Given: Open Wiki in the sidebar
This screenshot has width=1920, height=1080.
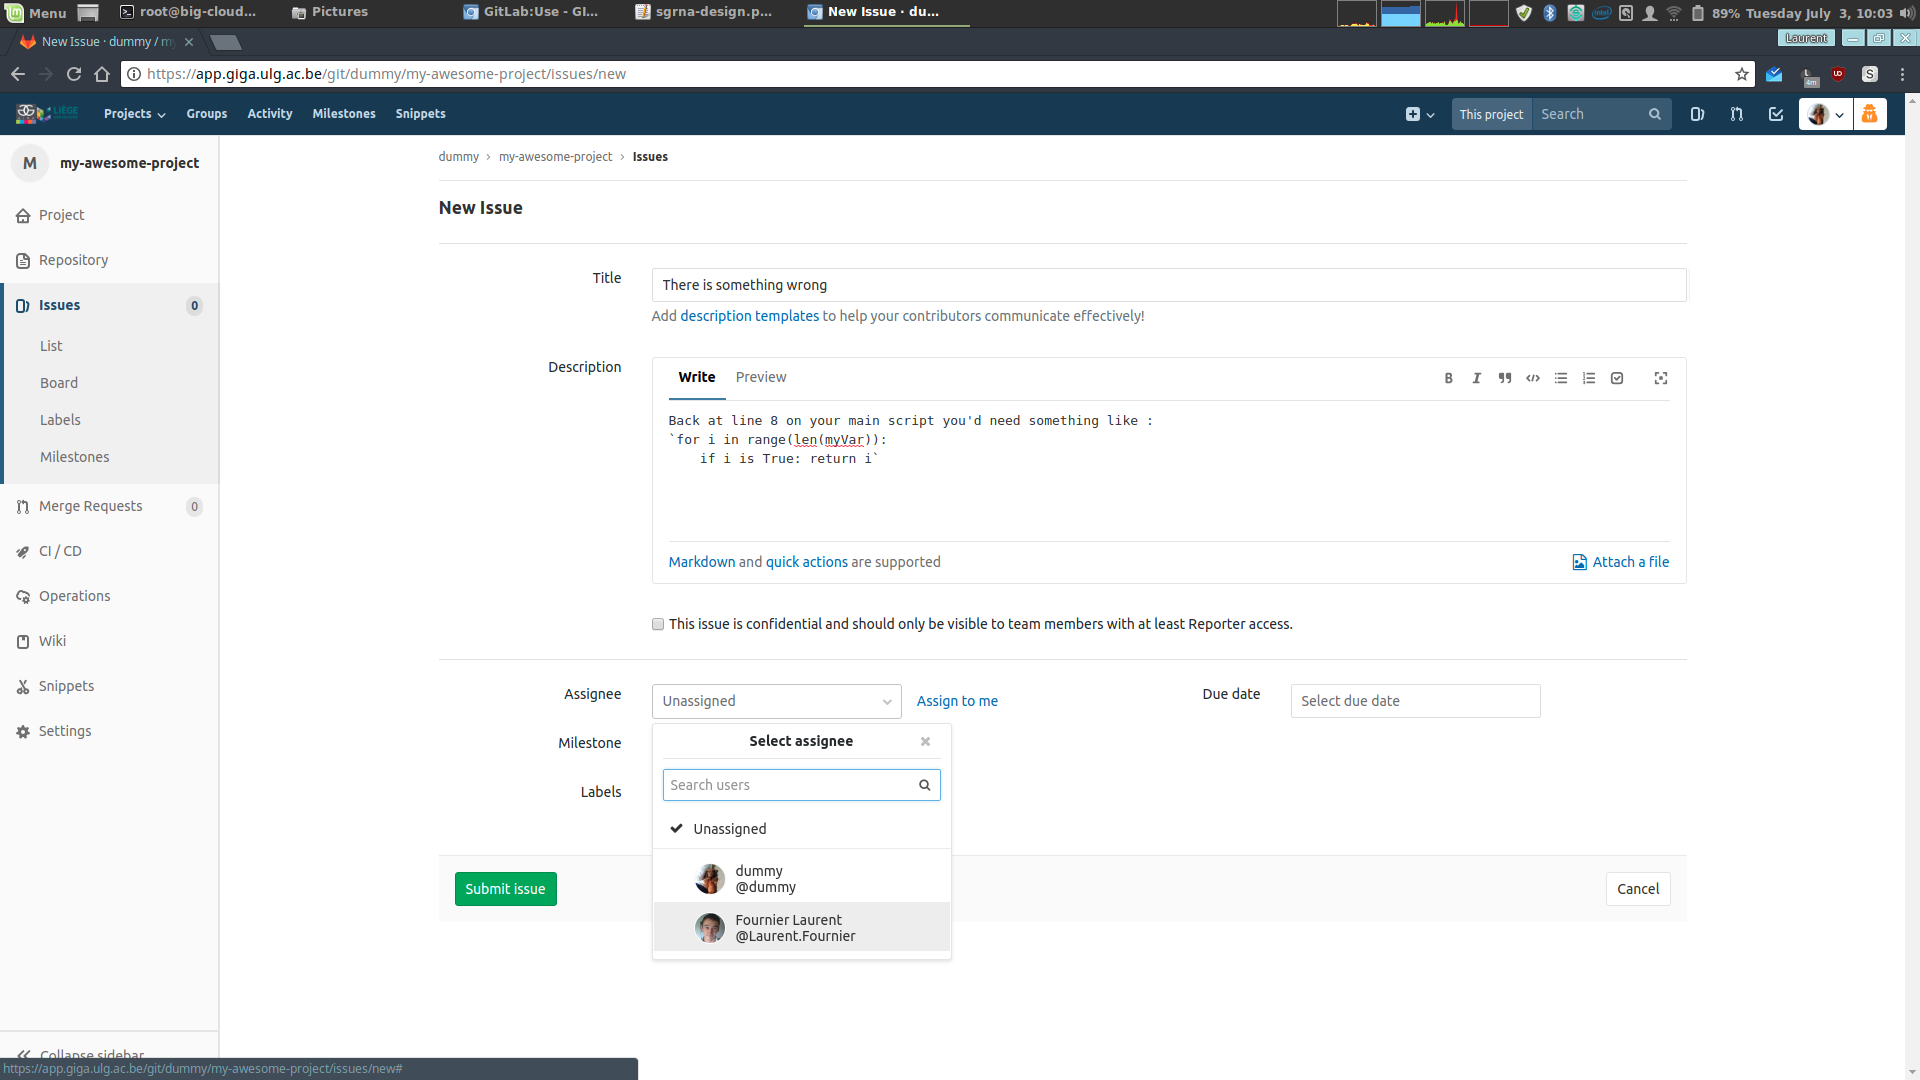Looking at the screenshot, I should 52,641.
